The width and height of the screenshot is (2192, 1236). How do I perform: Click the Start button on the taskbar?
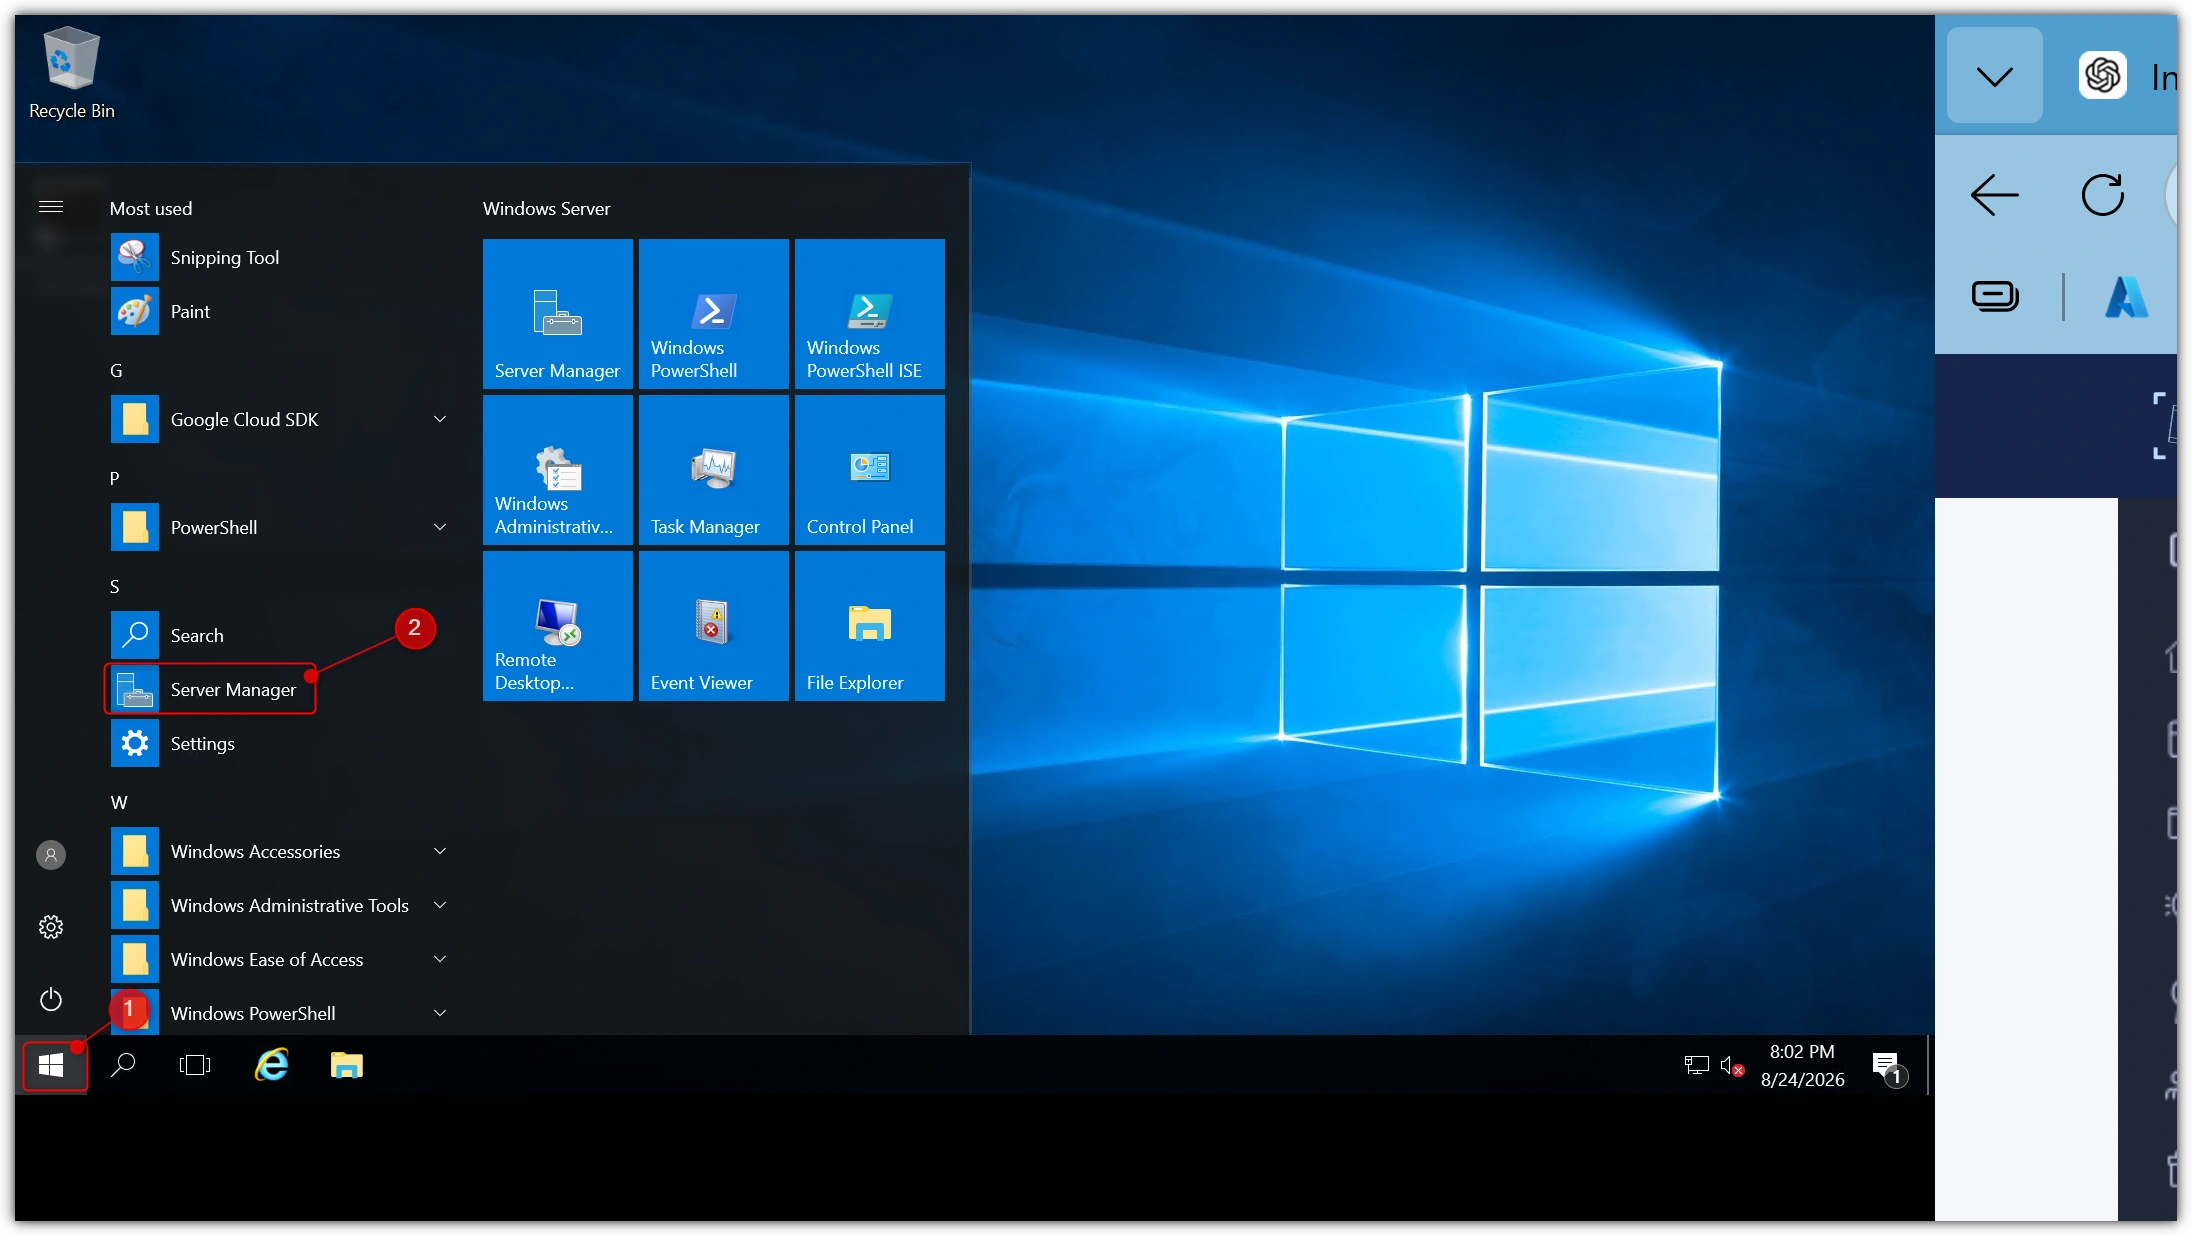(x=52, y=1066)
